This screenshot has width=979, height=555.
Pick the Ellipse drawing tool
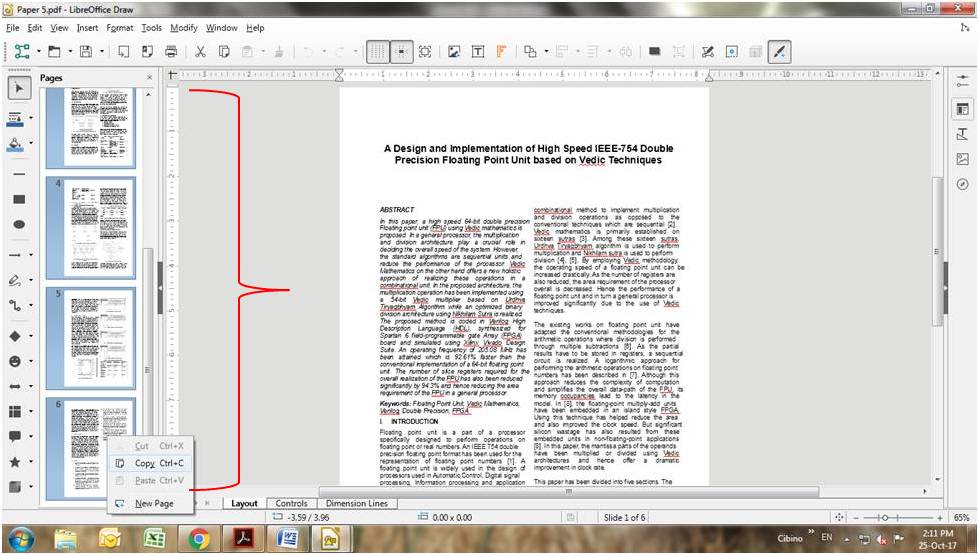tap(19, 224)
